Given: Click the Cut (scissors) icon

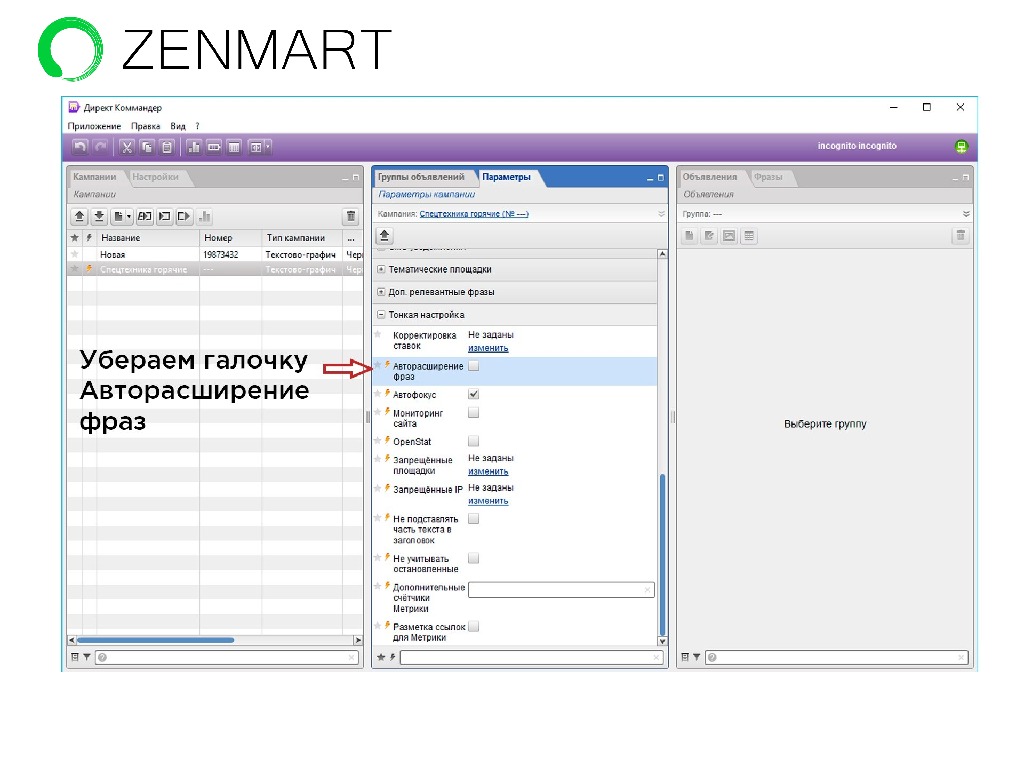Looking at the screenshot, I should [x=127, y=147].
